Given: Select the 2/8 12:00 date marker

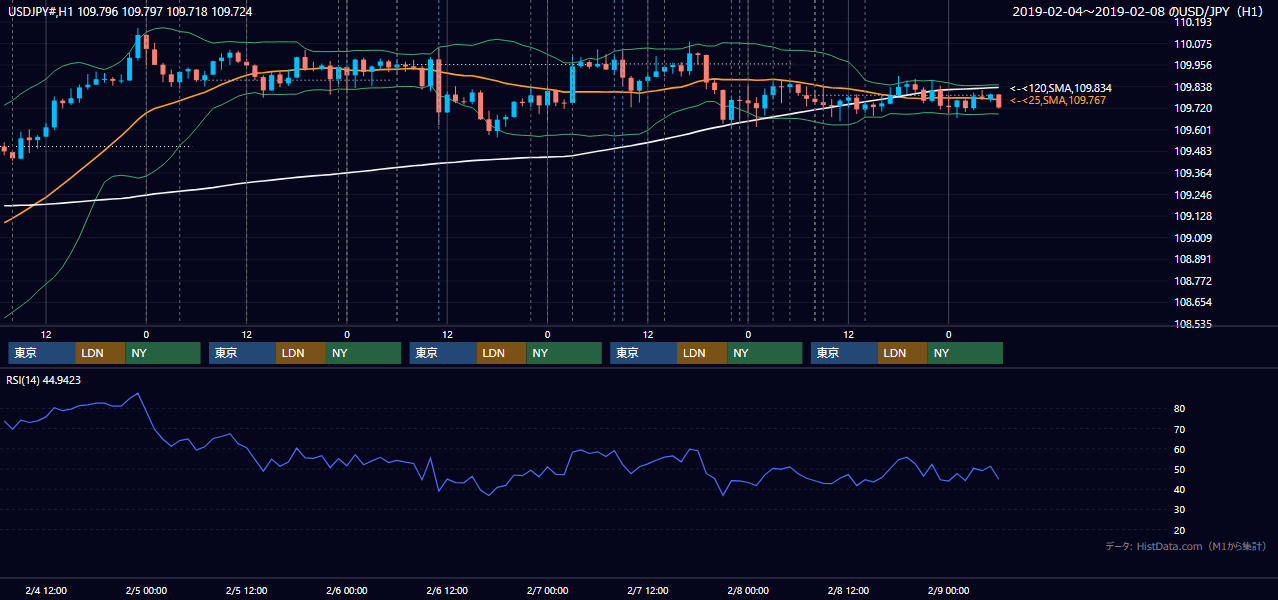Looking at the screenshot, I should point(848,590).
